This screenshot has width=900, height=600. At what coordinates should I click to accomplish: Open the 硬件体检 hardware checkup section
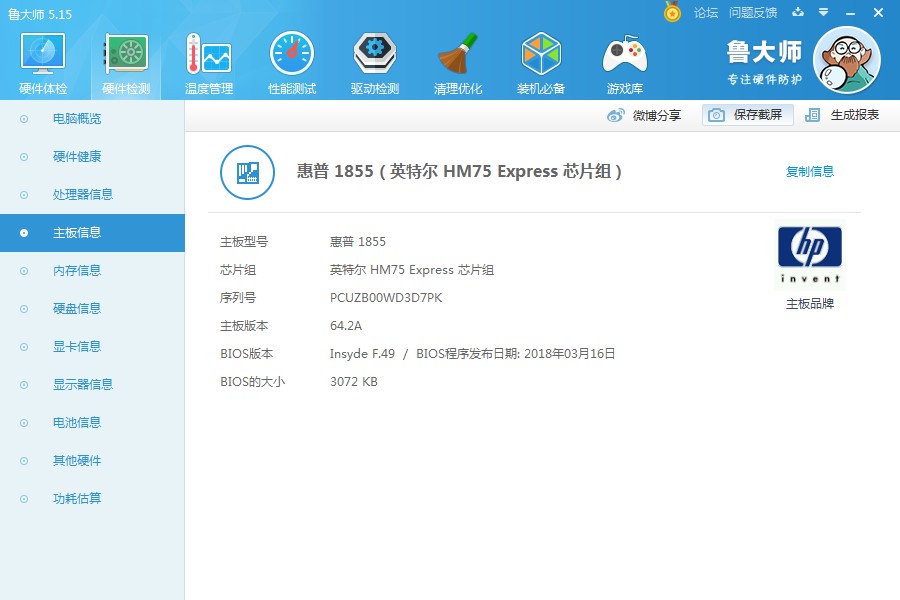pyautogui.click(x=43, y=63)
